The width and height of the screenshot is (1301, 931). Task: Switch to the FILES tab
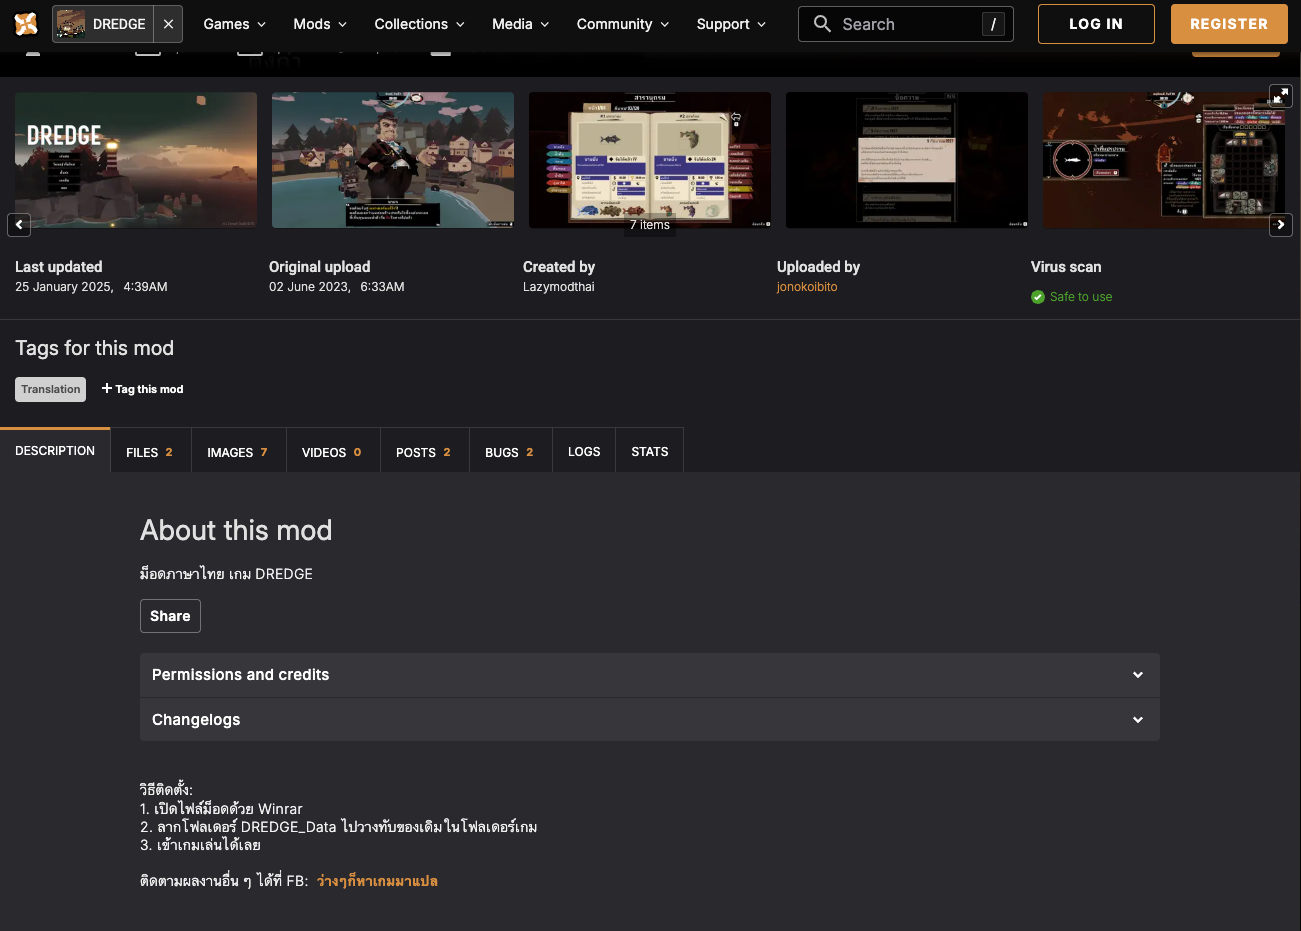(x=149, y=452)
